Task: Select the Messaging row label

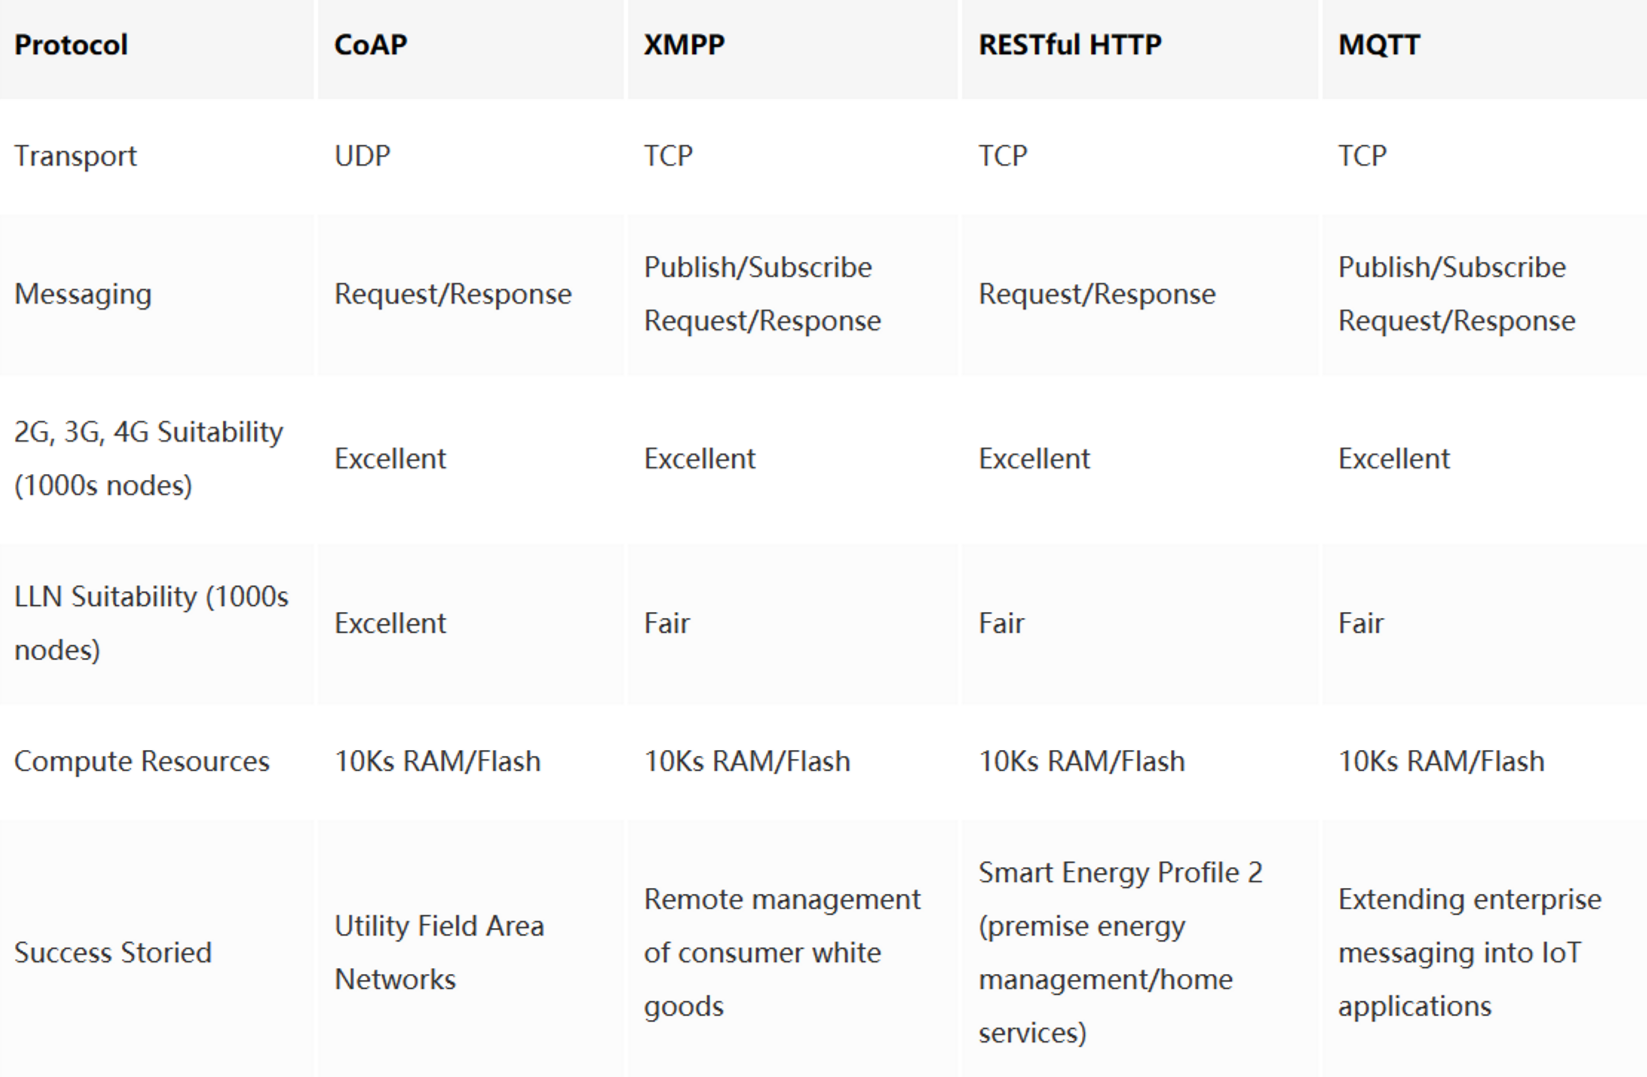Action: click(83, 294)
